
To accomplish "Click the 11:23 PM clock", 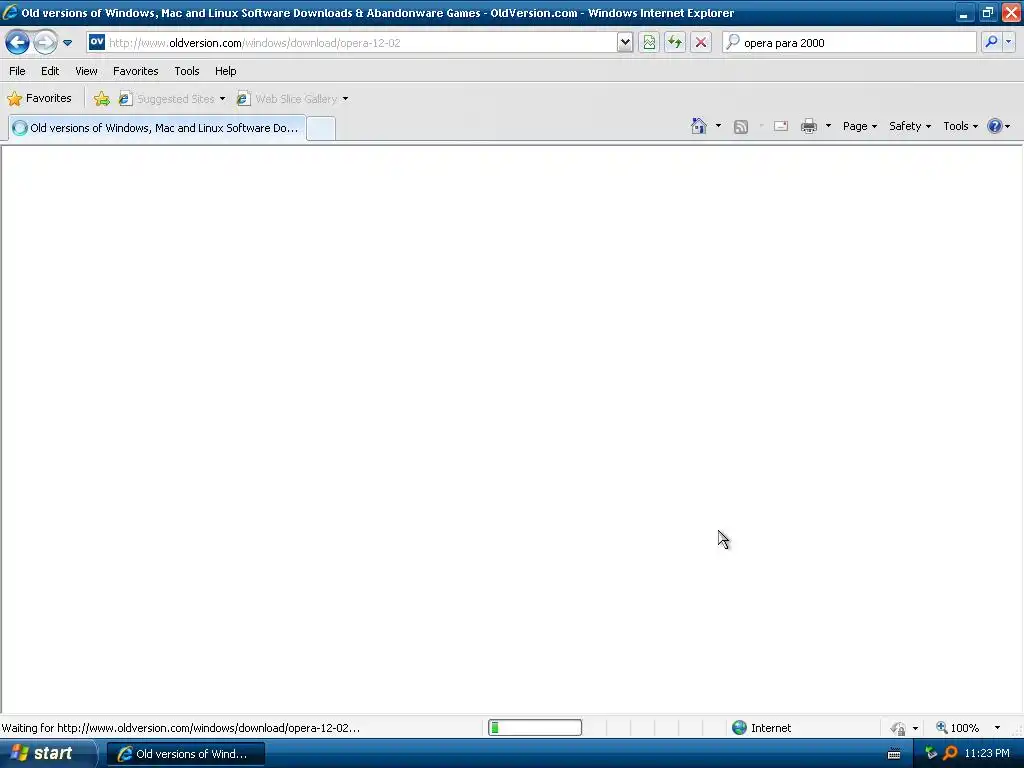I will point(987,753).
